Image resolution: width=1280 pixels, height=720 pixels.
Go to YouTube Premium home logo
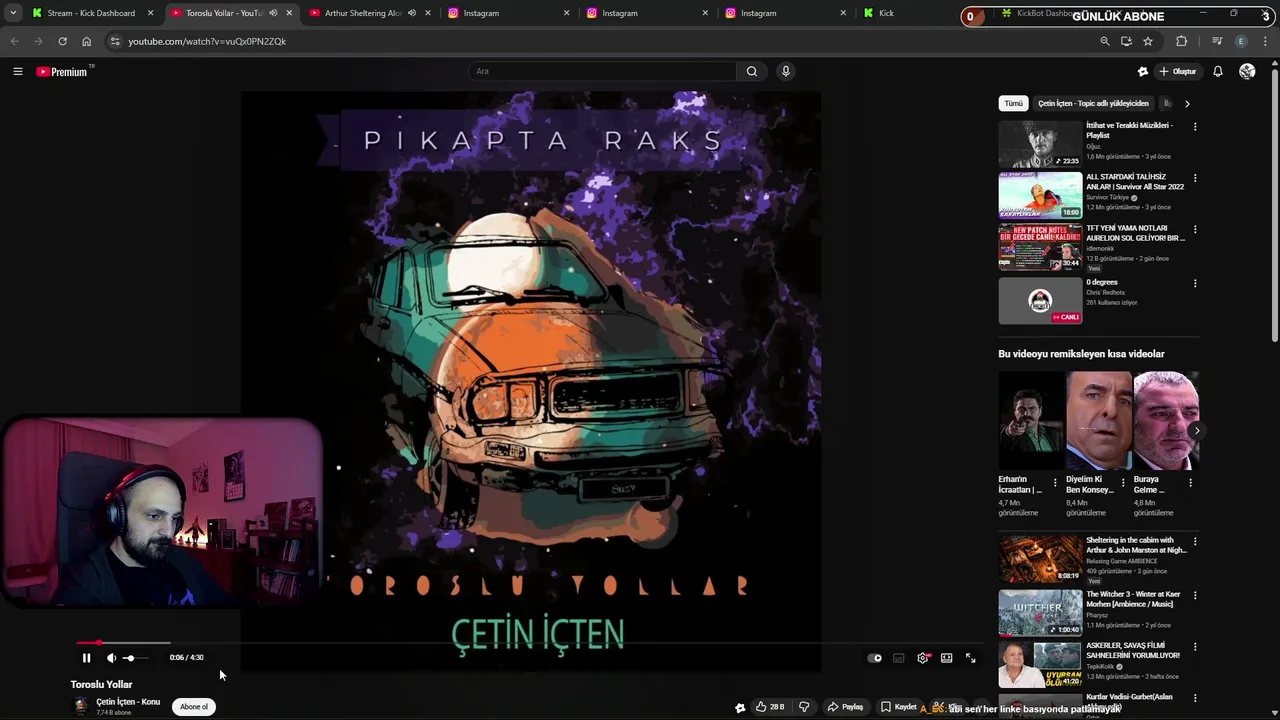(62, 71)
